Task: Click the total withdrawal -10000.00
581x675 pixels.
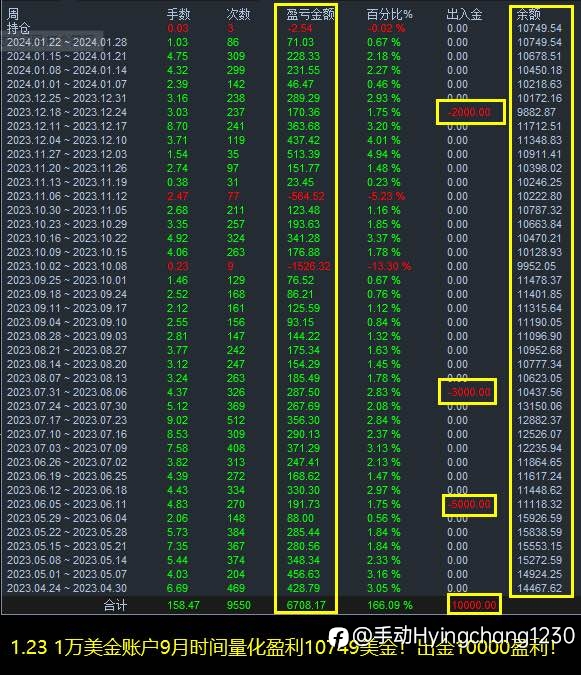Action: pyautogui.click(x=474, y=605)
